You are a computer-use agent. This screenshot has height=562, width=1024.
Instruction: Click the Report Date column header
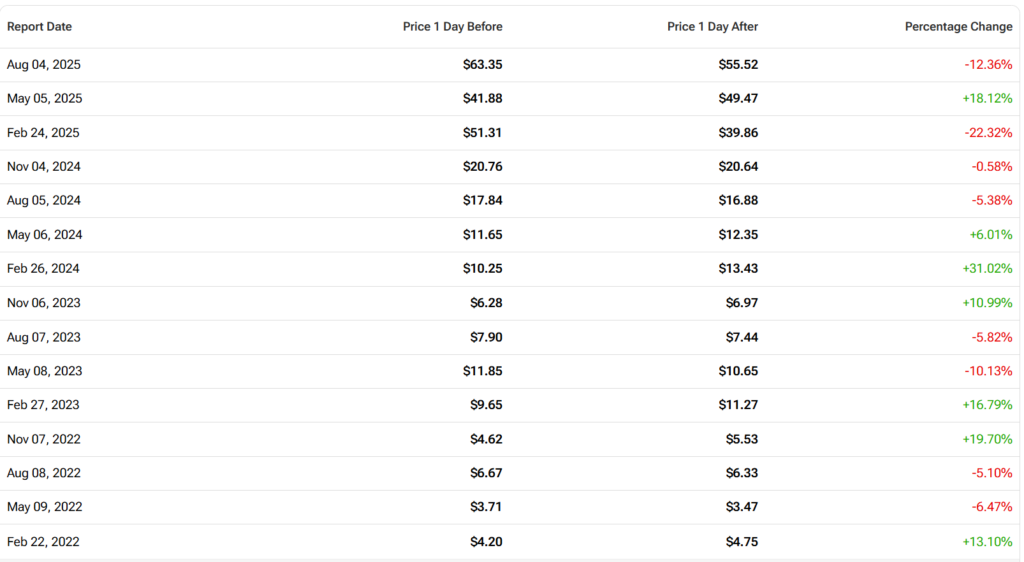(x=40, y=27)
